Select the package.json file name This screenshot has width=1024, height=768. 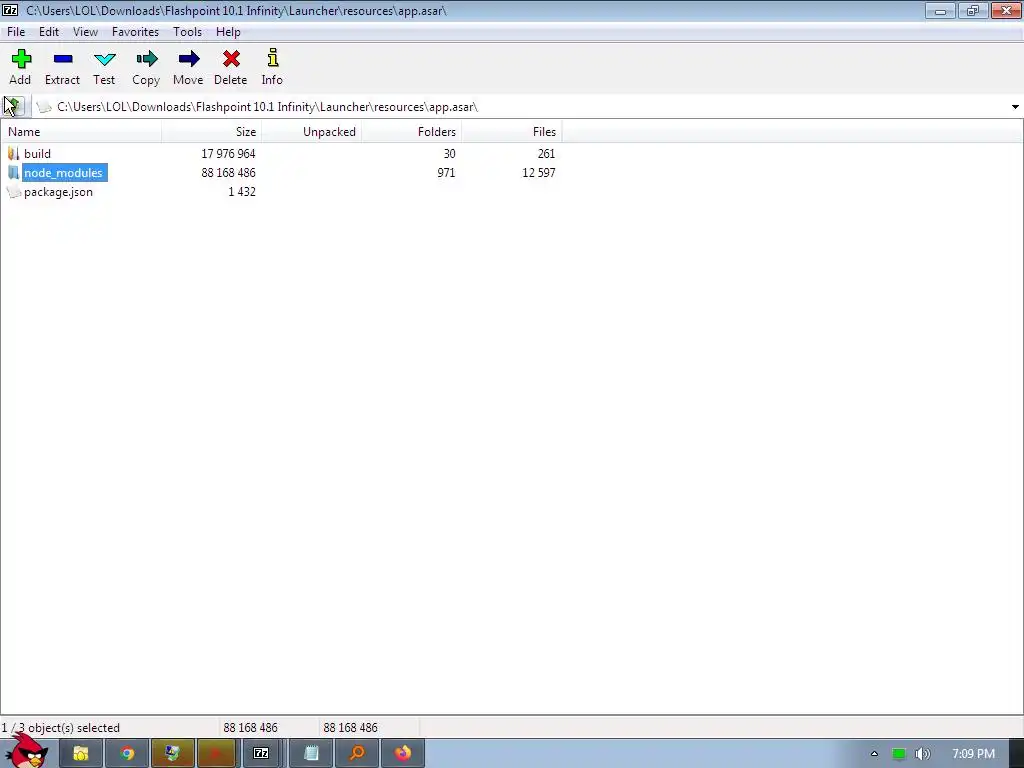coord(58,191)
